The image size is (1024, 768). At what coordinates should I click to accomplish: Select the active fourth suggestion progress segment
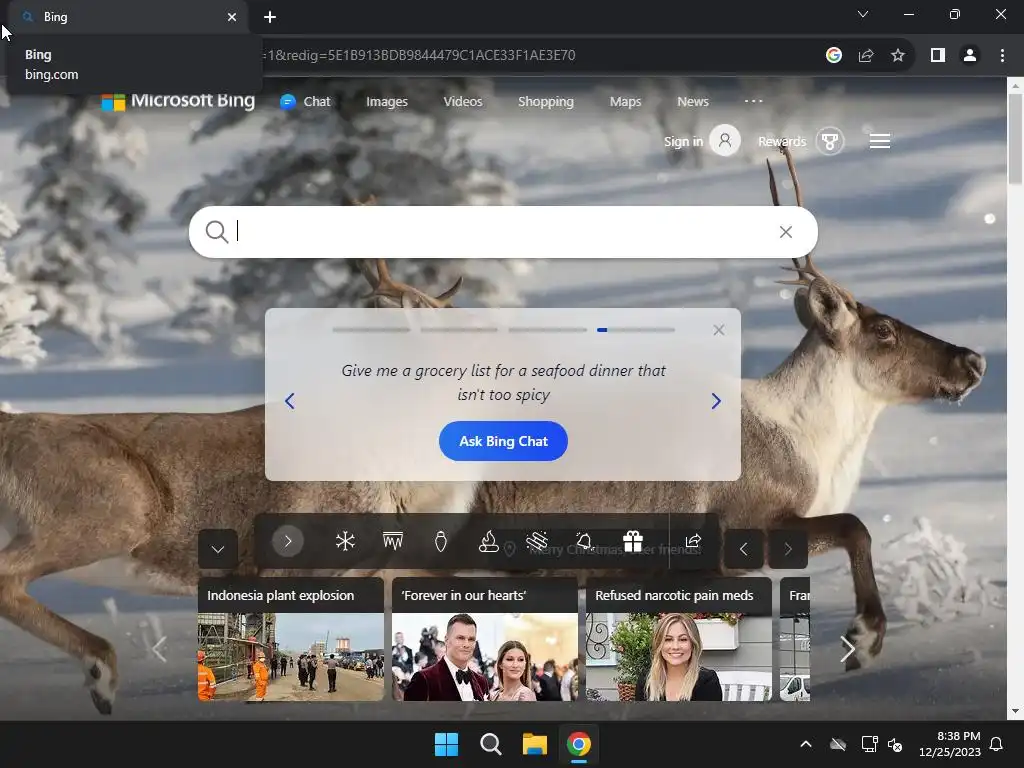635,330
